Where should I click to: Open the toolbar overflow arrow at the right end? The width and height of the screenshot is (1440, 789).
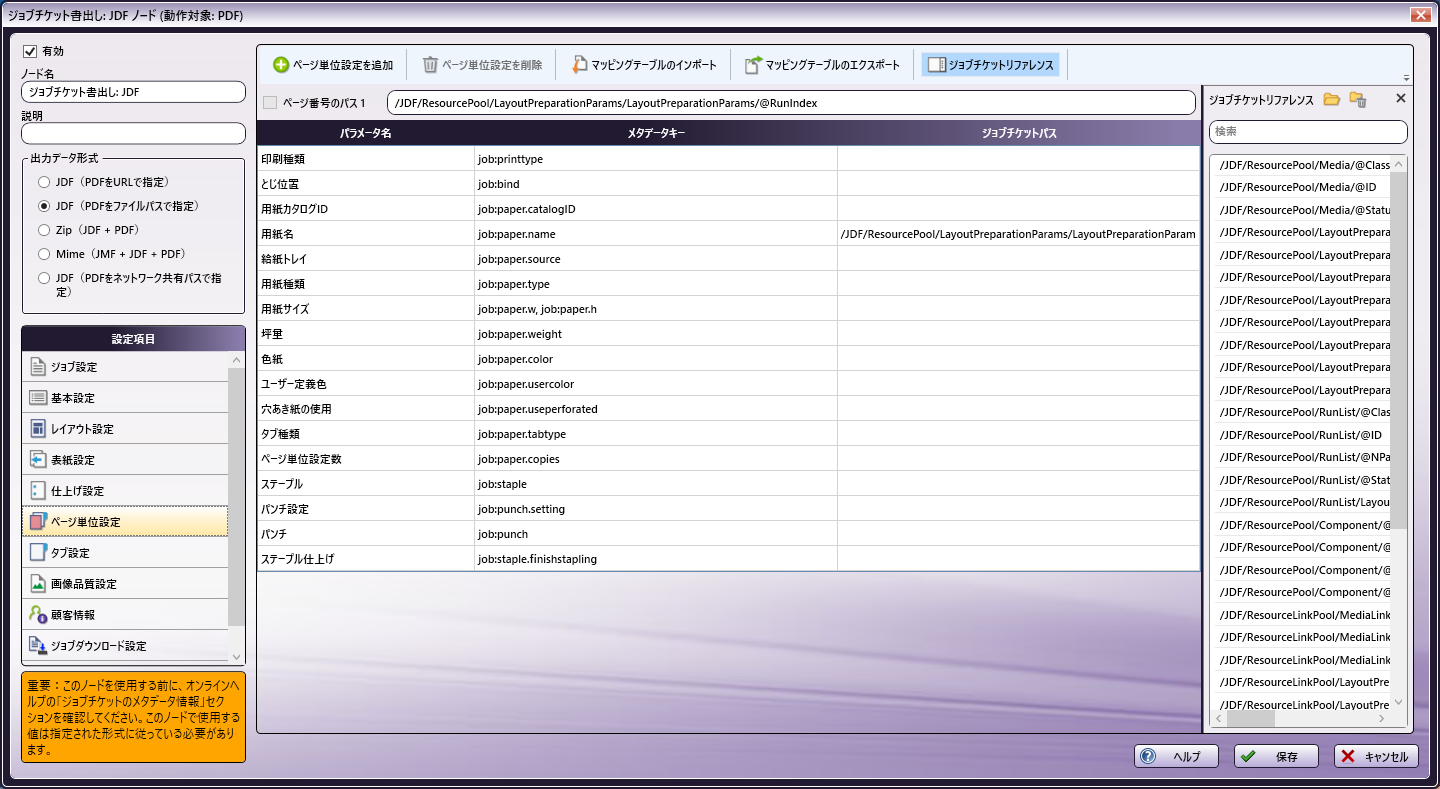1406,78
